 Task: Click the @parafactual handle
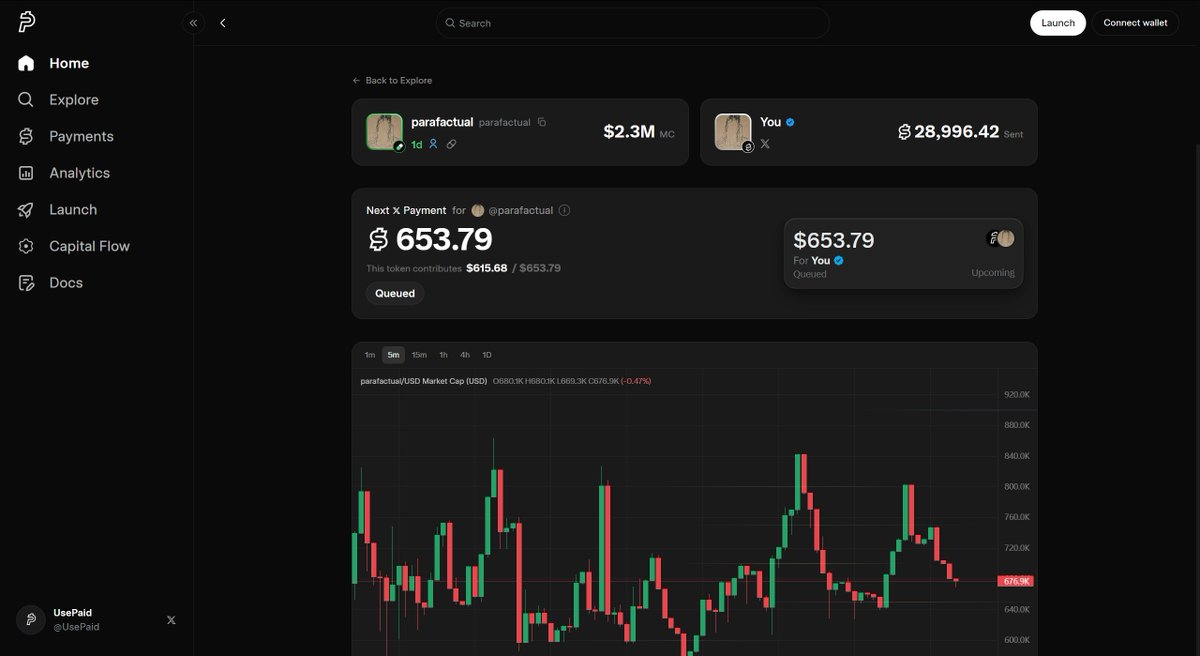tap(521, 211)
